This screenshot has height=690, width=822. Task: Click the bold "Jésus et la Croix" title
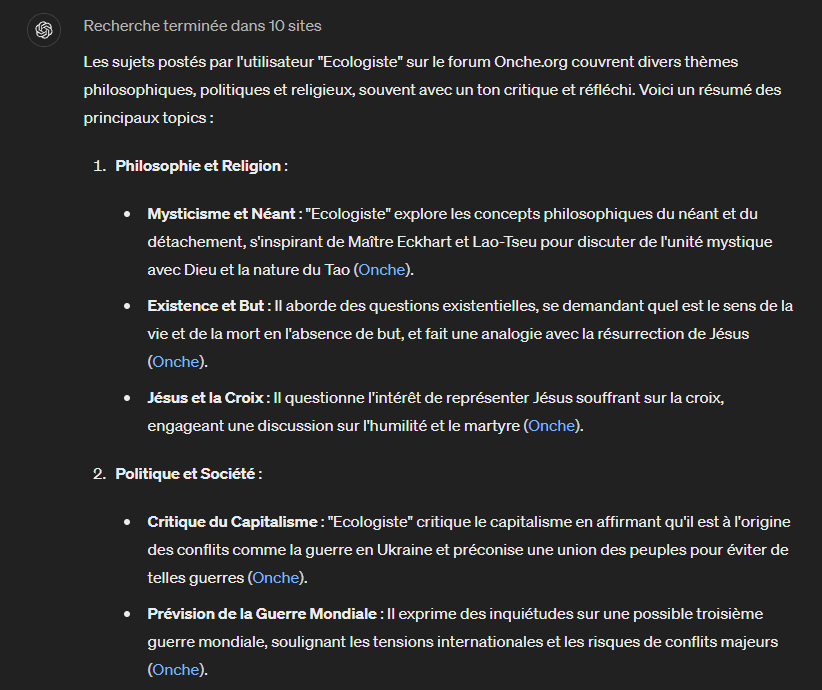[205, 398]
